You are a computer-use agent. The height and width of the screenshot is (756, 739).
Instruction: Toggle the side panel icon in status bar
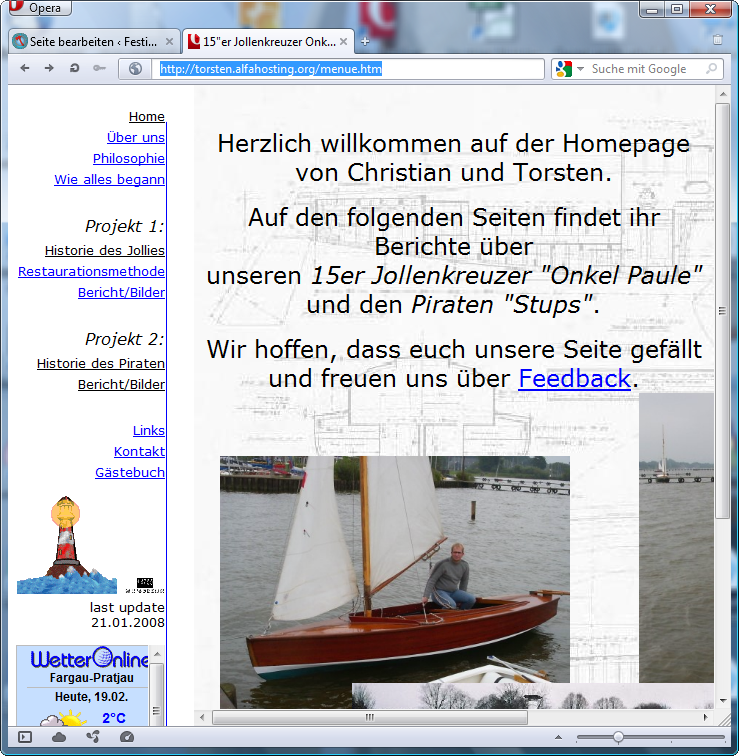point(25,737)
